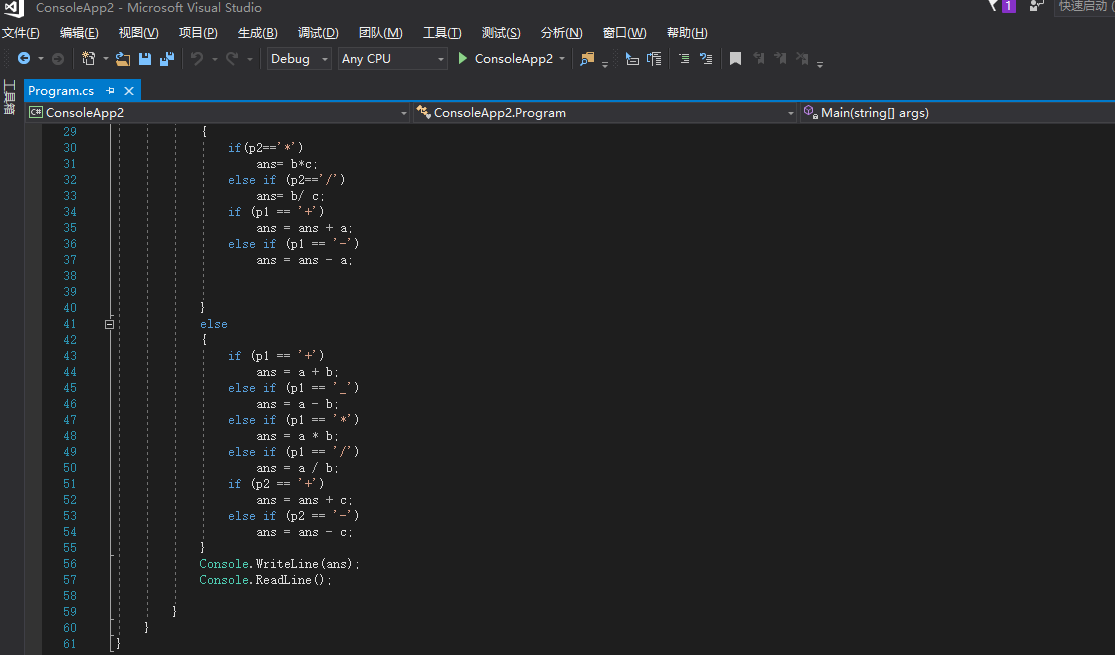This screenshot has height=655, width=1115.
Task: Collapse the else block at line 41
Action: [x=110, y=324]
